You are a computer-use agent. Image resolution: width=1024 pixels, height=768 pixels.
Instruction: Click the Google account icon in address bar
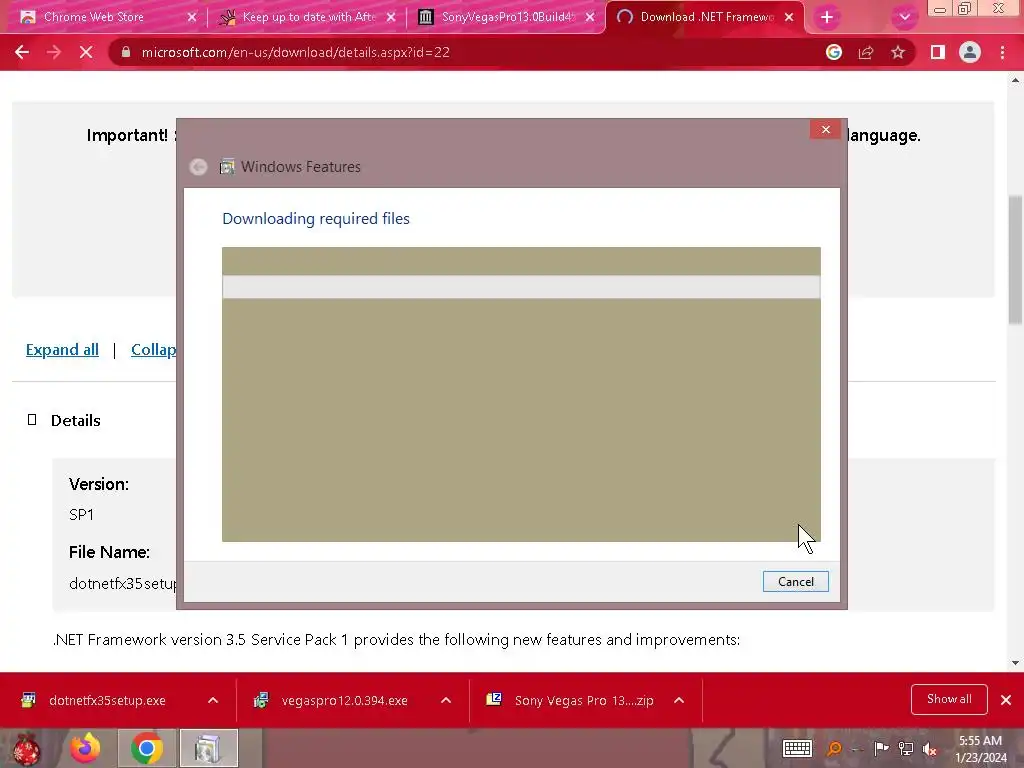(834, 52)
